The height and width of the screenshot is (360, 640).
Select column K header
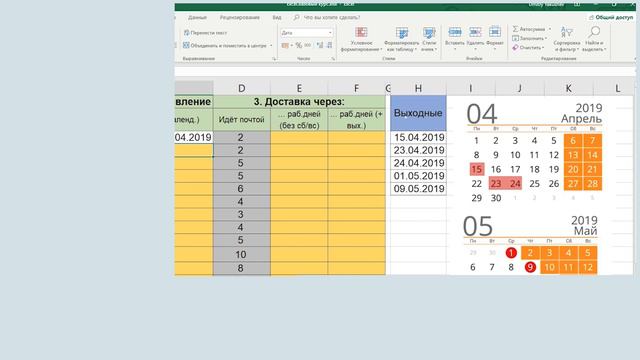(569, 88)
